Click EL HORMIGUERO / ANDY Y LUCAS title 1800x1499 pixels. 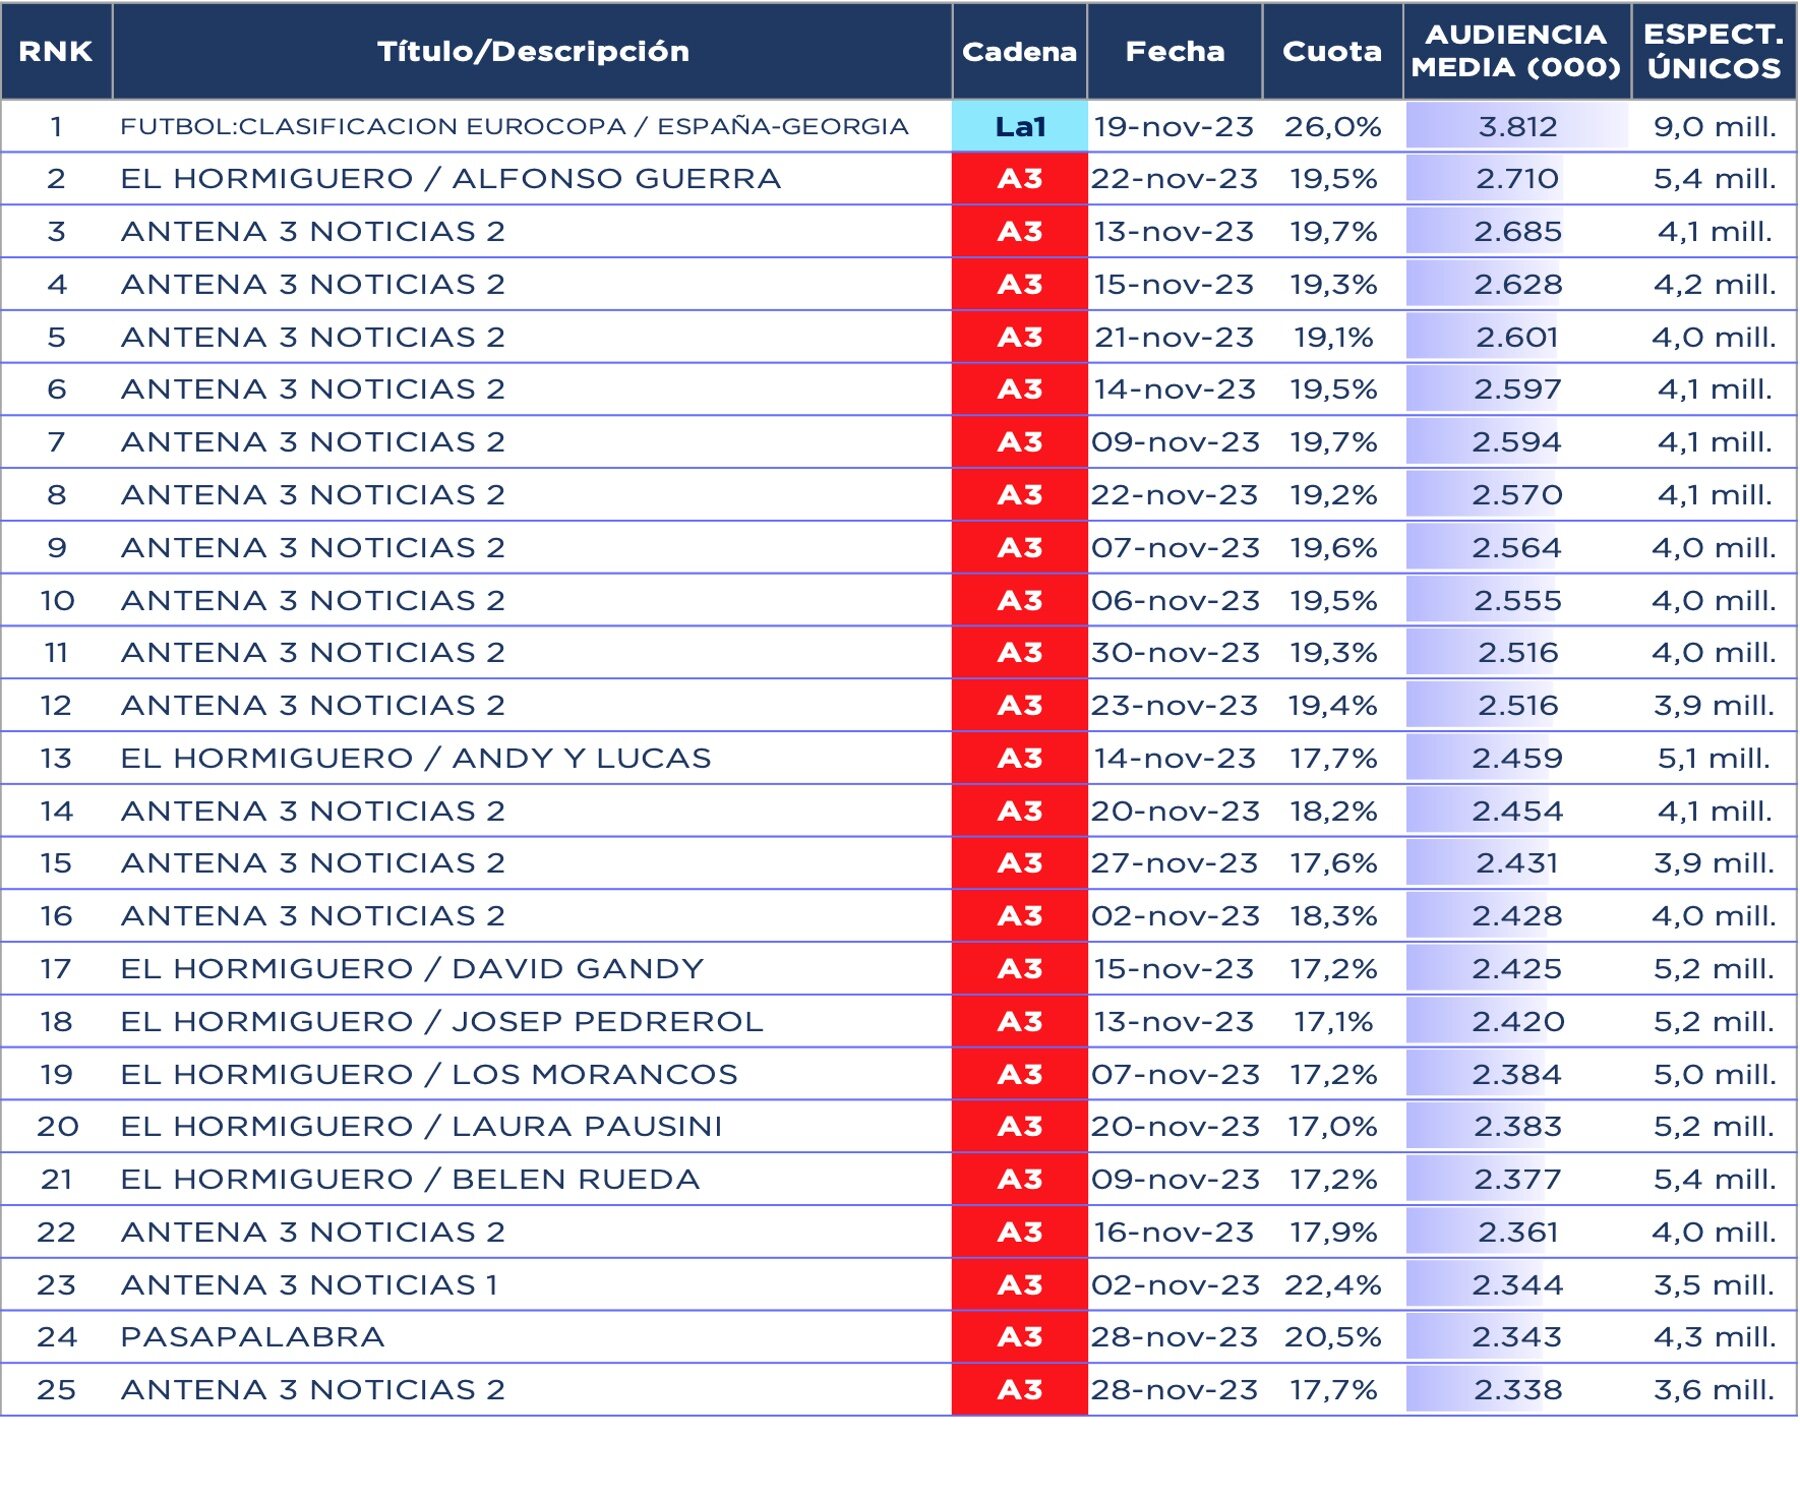(415, 758)
